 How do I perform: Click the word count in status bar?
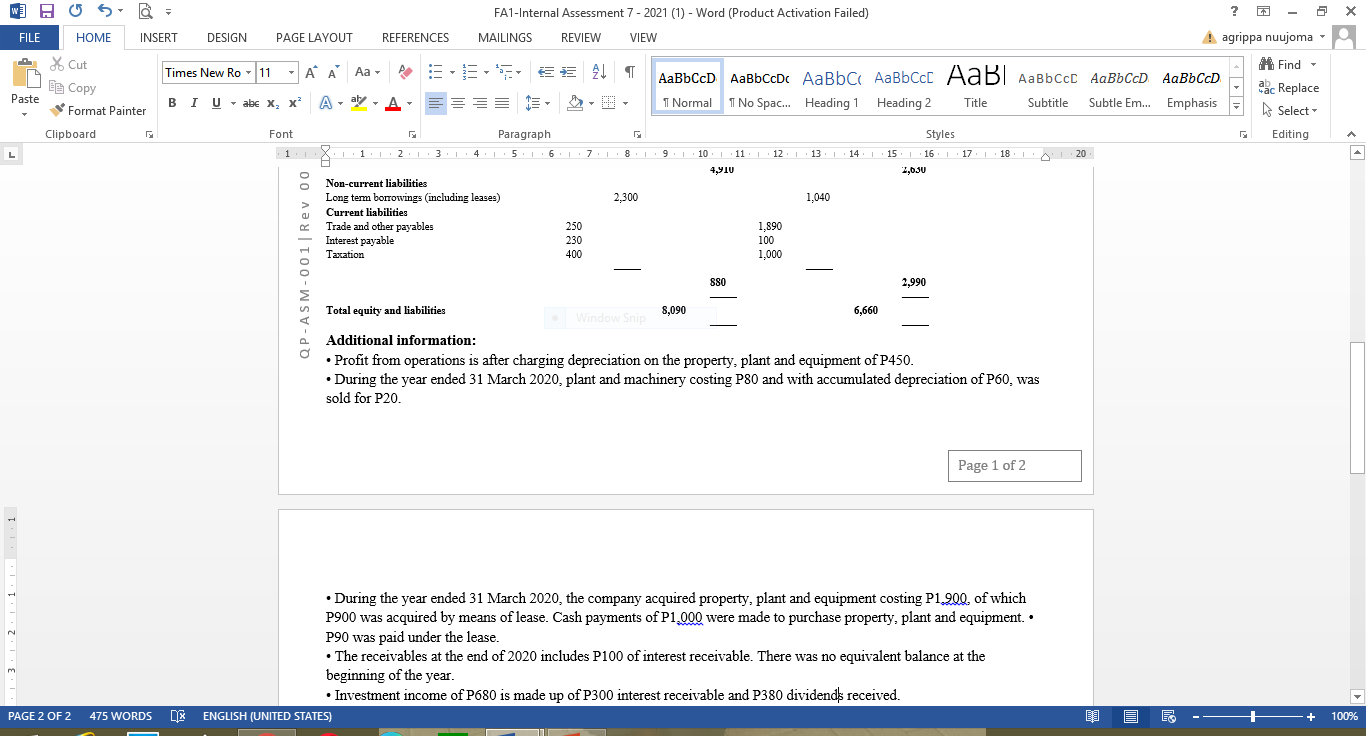point(121,716)
